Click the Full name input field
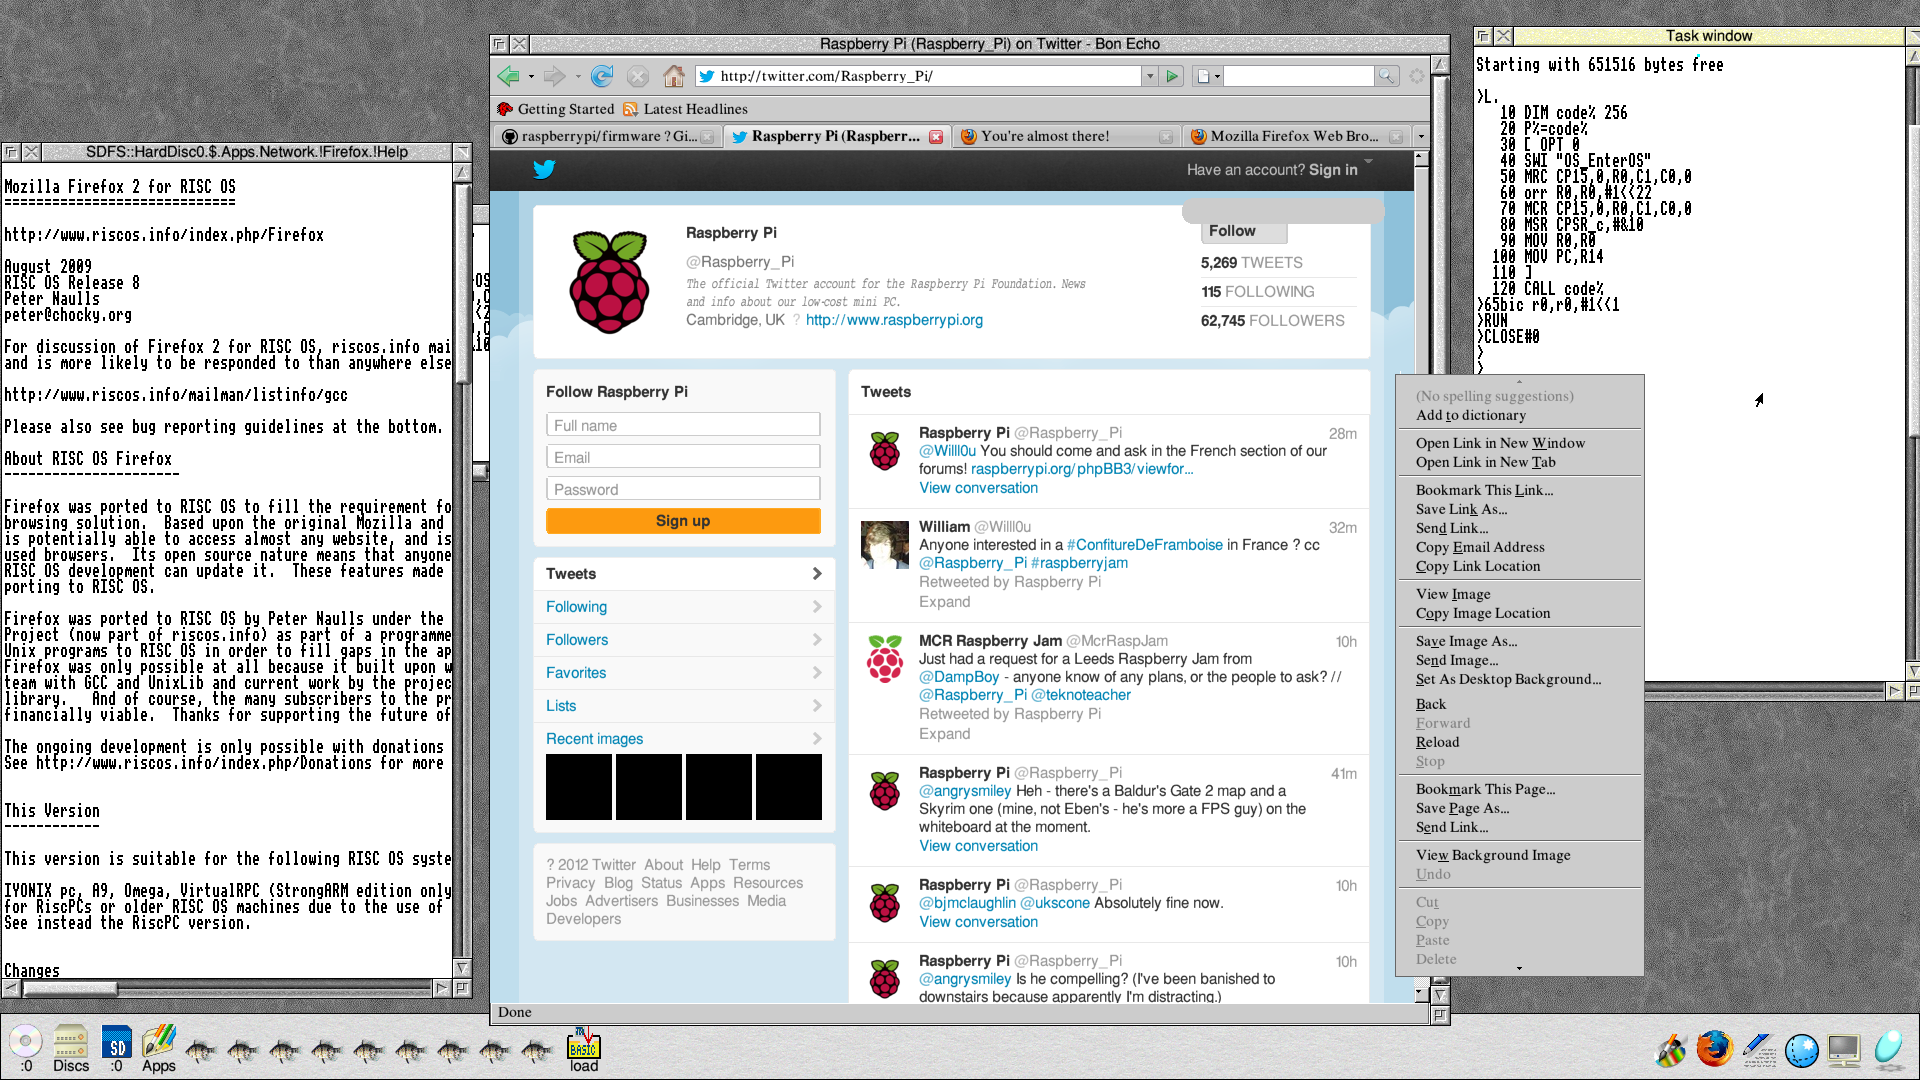 683,425
